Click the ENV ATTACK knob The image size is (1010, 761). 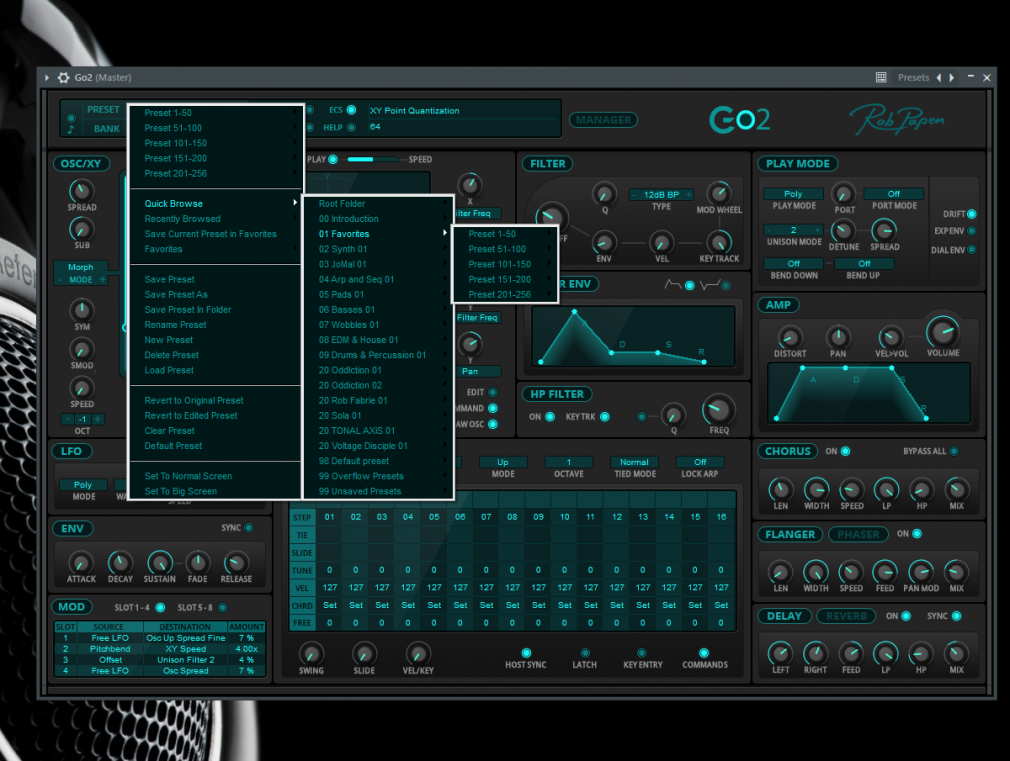pyautogui.click(x=81, y=563)
